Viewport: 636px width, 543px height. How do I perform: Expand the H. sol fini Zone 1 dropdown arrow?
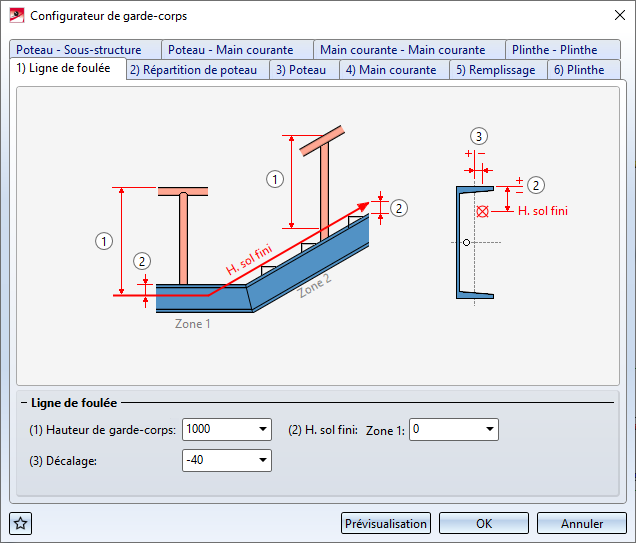(x=490, y=429)
